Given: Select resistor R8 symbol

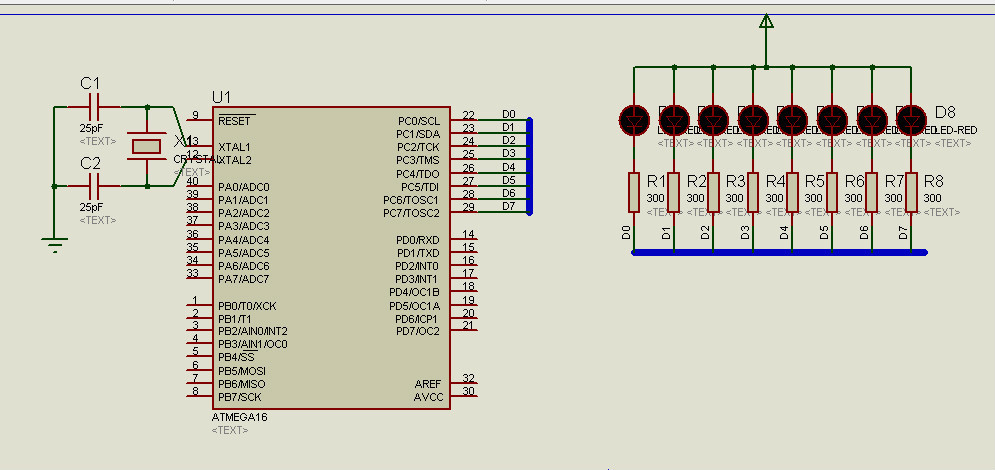Looking at the screenshot, I should [910, 192].
